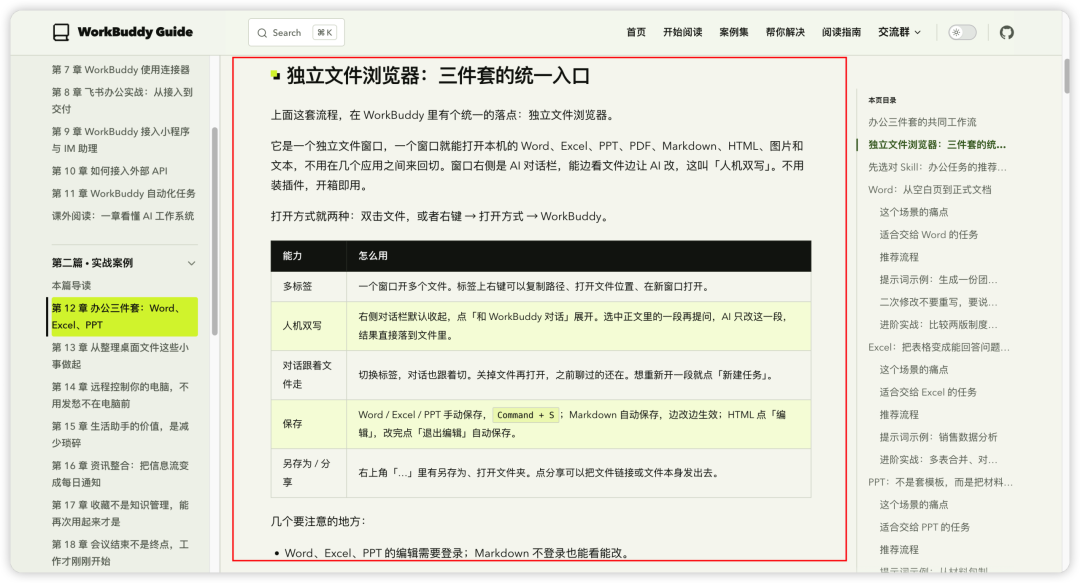1080x583 pixels.
Task: Jump to 适合交给 Word 的任务 in contents
Action: 928,235
